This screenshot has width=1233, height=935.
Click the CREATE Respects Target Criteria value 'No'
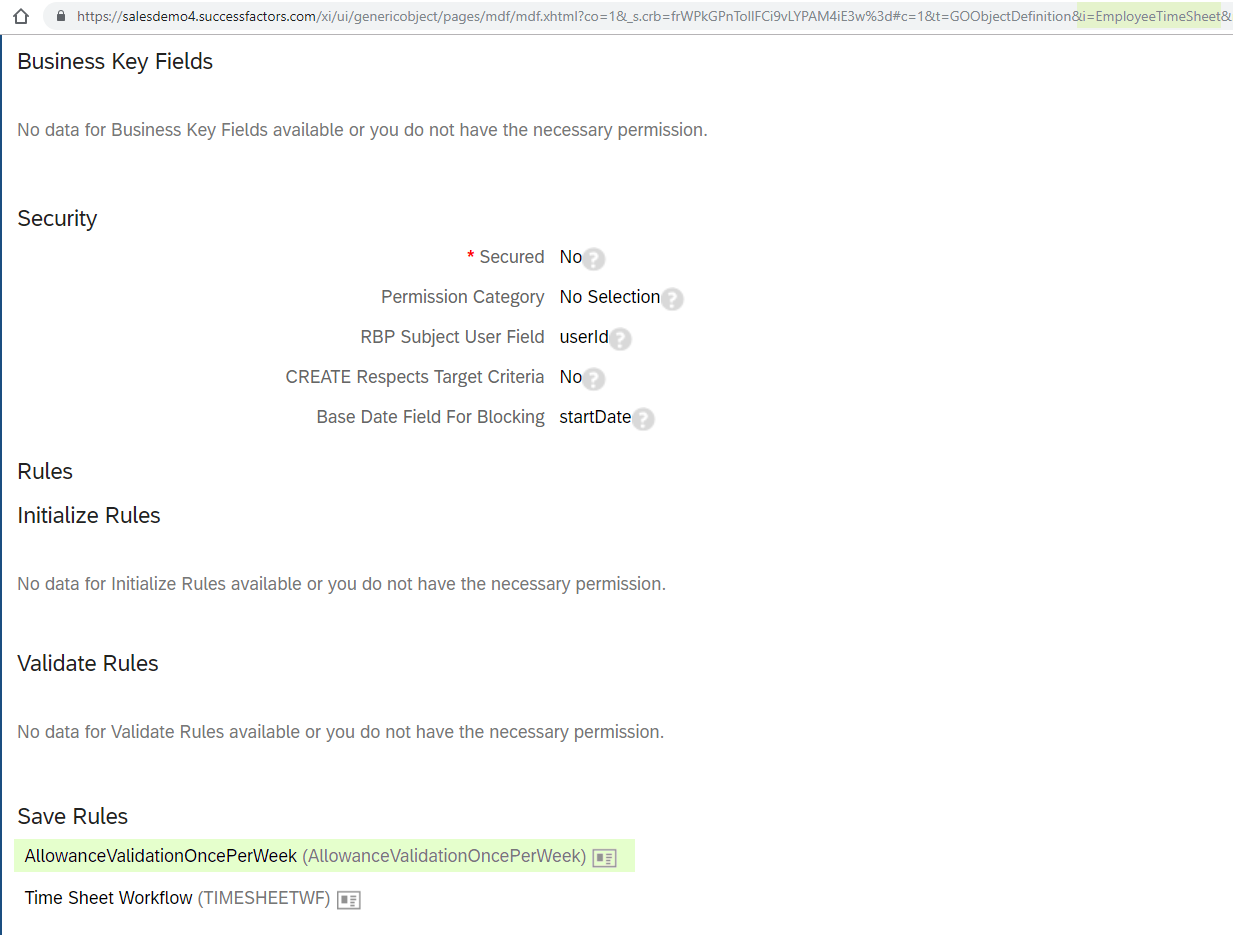coord(571,377)
